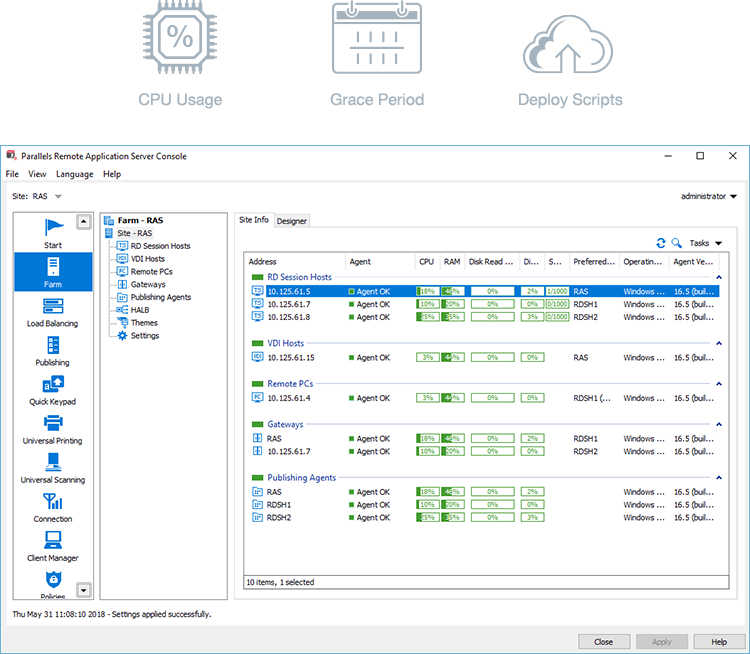This screenshot has width=750, height=654.
Task: Collapse the Publishing Agents group
Action: pyautogui.click(x=718, y=478)
